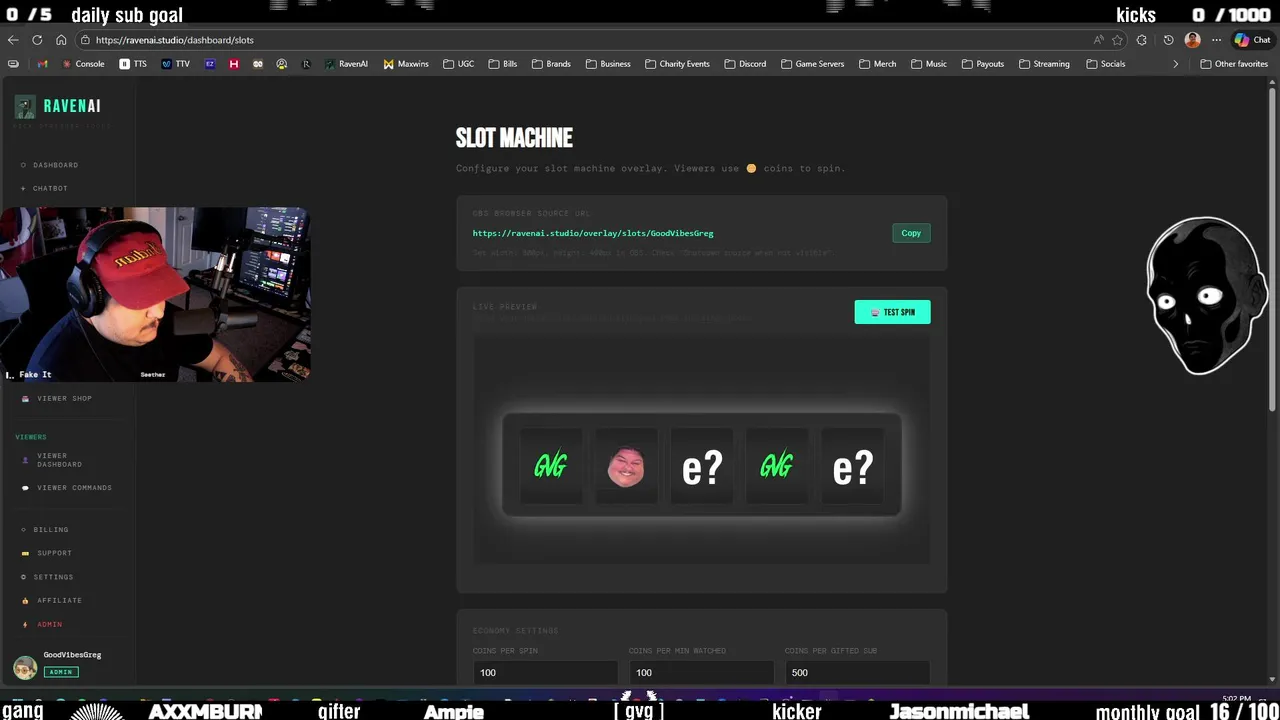Viewport: 1280px width, 720px height.
Task: Open the red H bookmark icon
Action: click(x=234, y=64)
